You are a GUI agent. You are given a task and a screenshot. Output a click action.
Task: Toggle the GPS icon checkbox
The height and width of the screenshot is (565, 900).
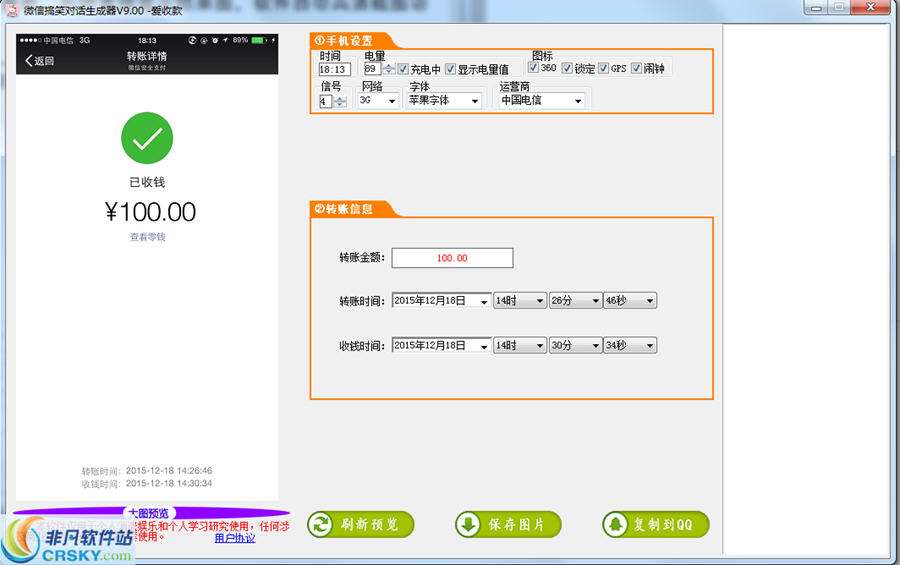coord(603,68)
